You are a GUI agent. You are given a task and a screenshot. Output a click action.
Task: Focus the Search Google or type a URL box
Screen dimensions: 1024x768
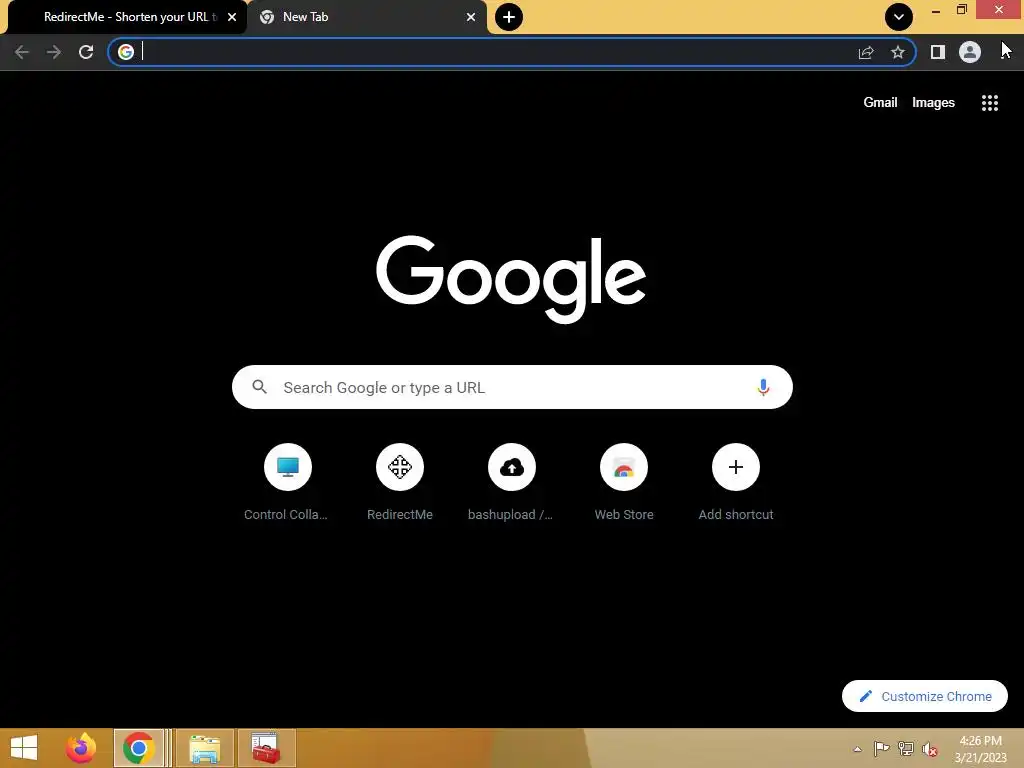(x=512, y=387)
